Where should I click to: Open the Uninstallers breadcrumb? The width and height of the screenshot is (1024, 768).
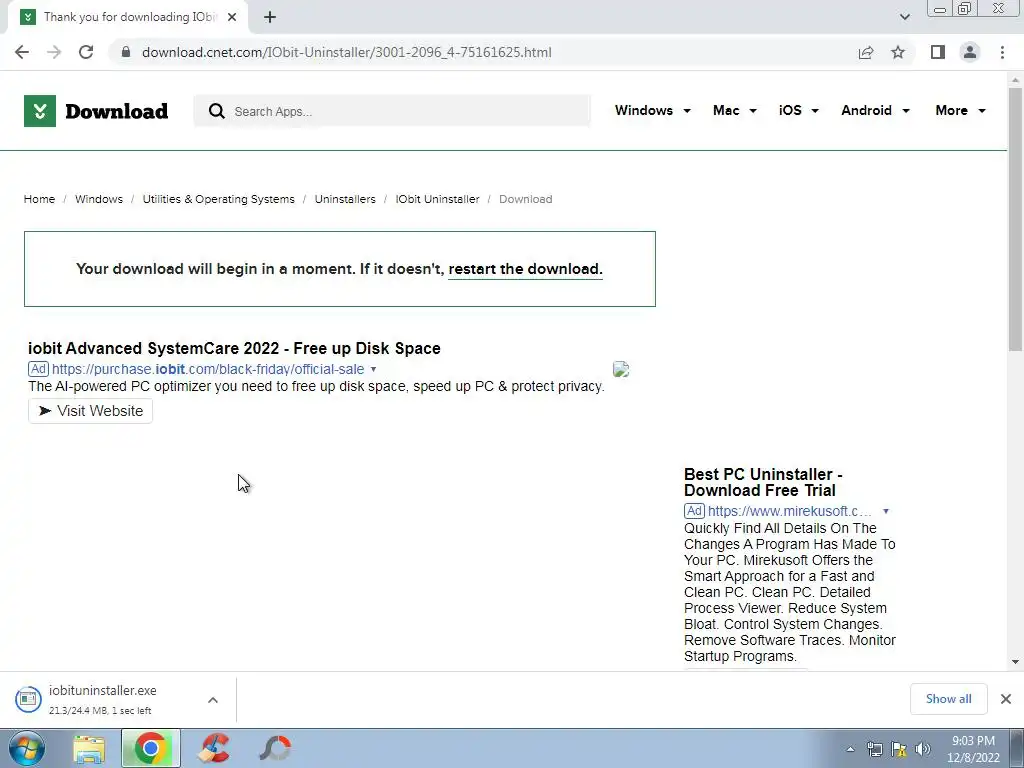point(345,199)
